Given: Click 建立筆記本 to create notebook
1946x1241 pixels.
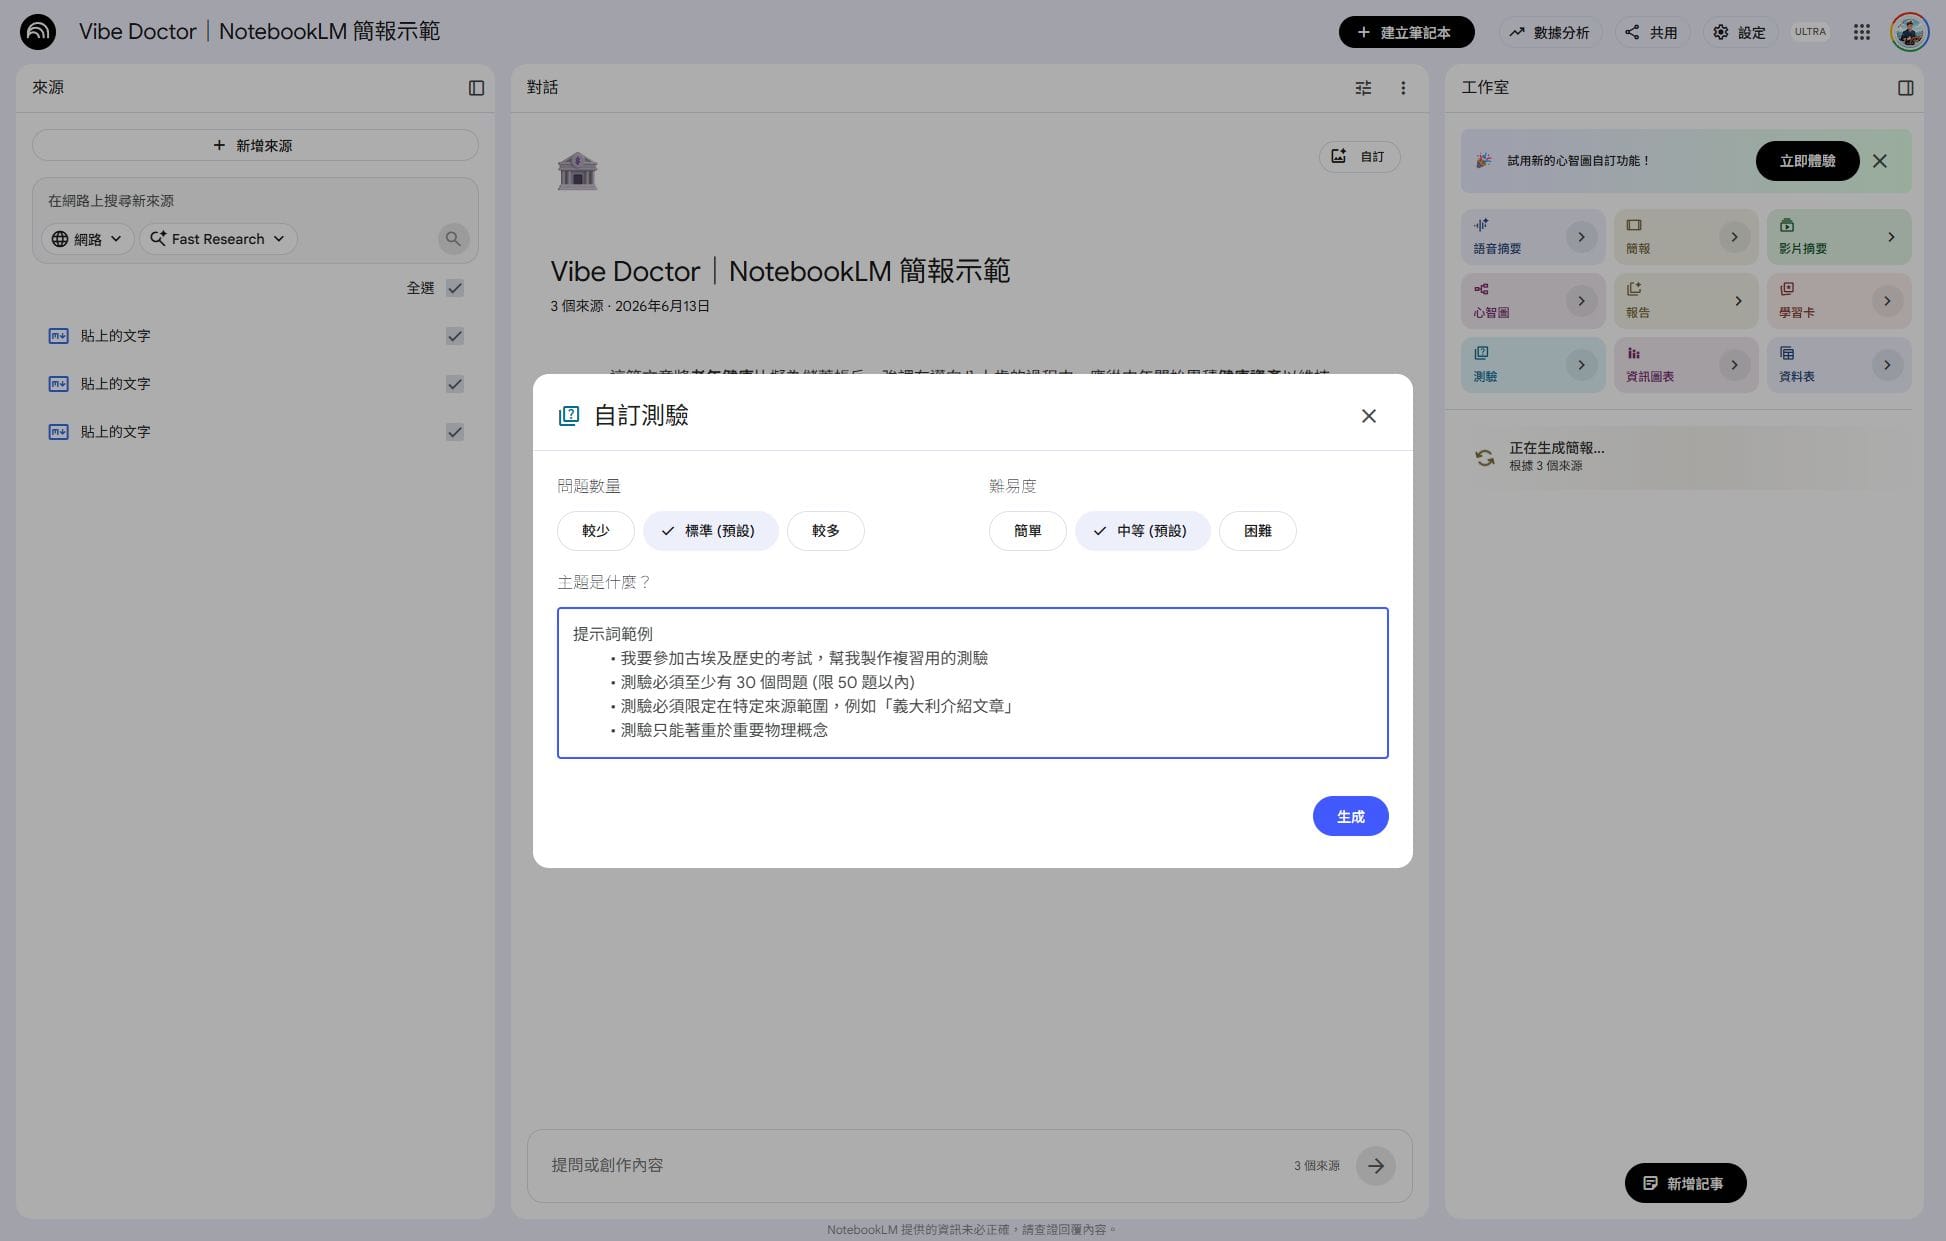Looking at the screenshot, I should coord(1406,32).
